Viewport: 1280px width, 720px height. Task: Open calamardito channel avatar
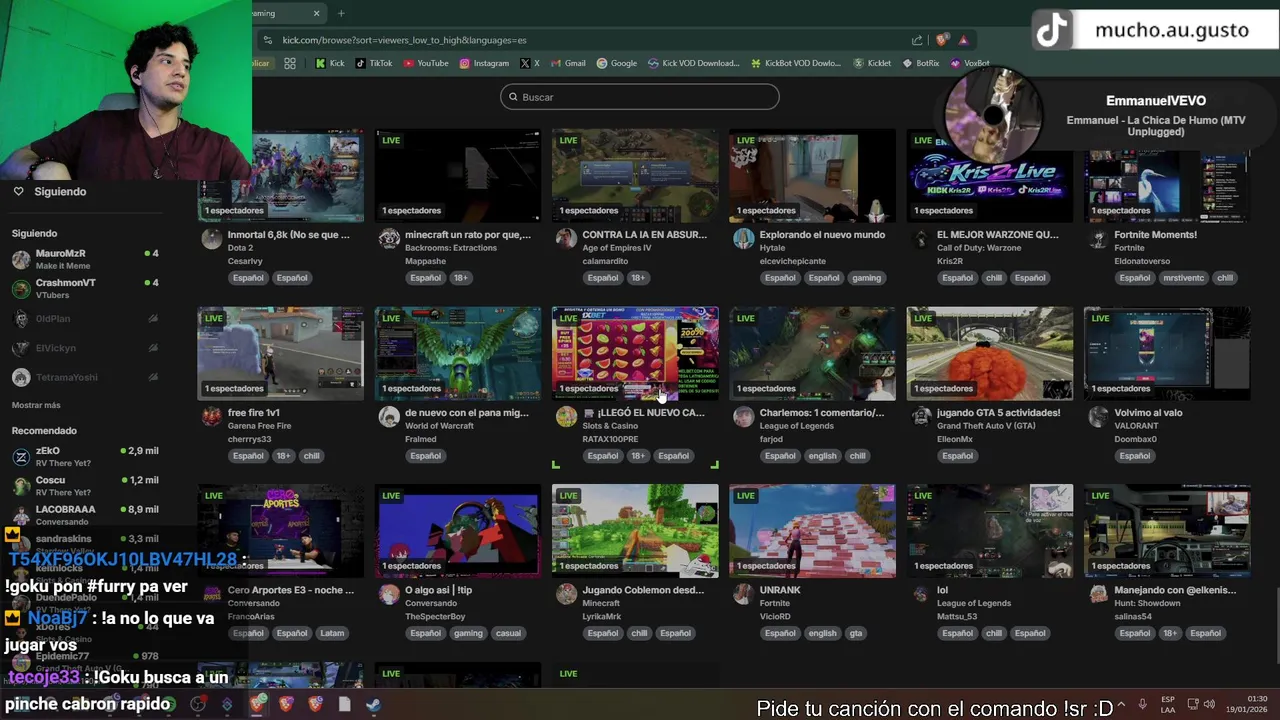pos(566,238)
